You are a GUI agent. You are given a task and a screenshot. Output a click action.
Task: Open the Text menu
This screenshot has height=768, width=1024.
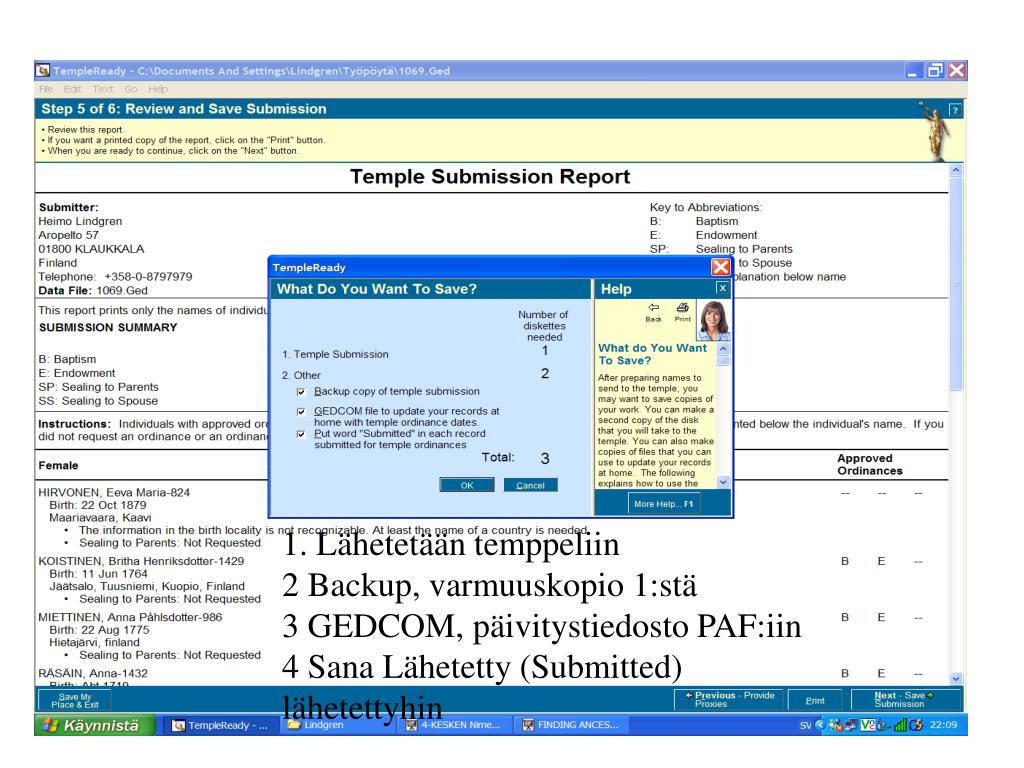[x=103, y=89]
